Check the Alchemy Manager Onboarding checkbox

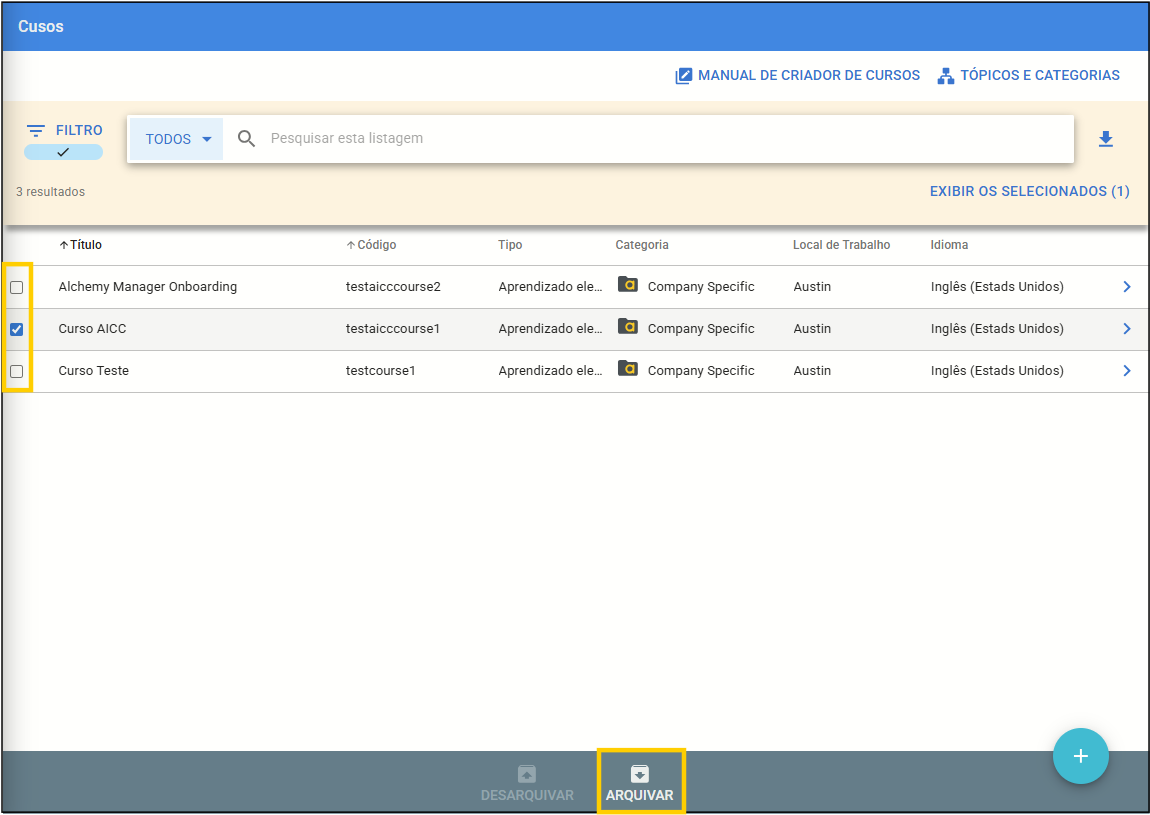17,287
